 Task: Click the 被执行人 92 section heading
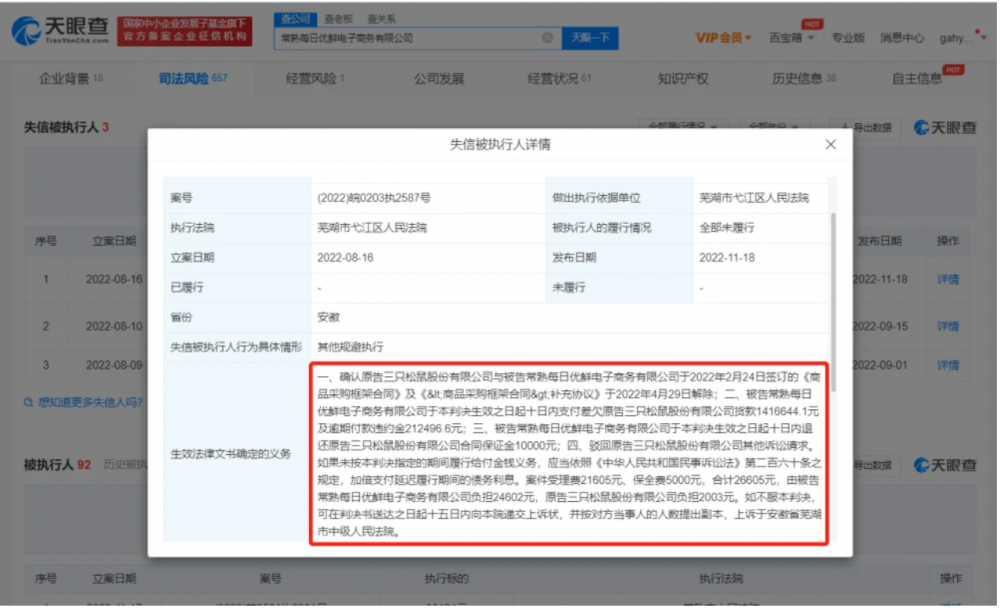pos(57,464)
